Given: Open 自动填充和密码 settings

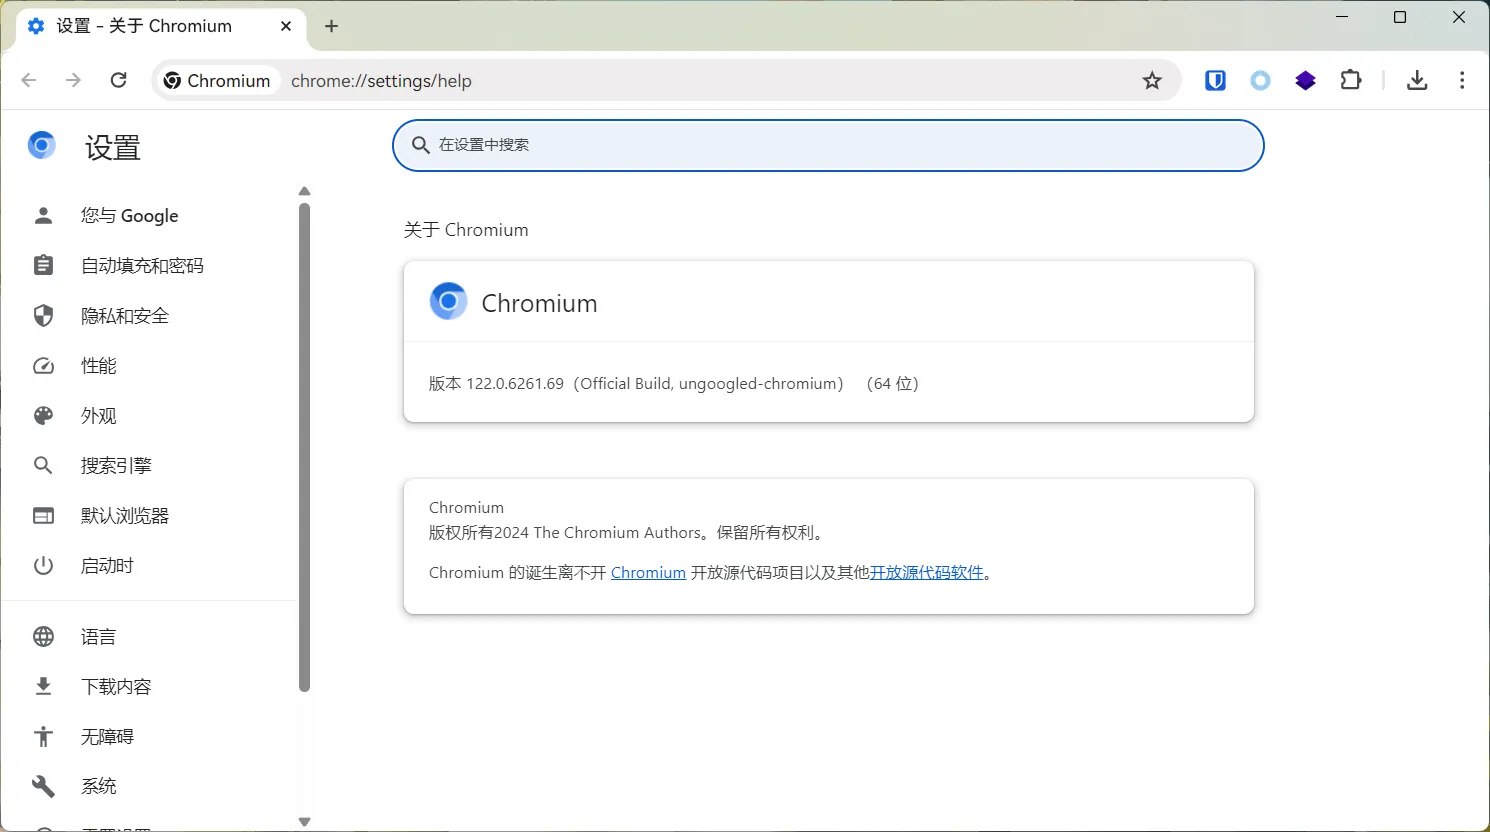Looking at the screenshot, I should click(x=142, y=266).
